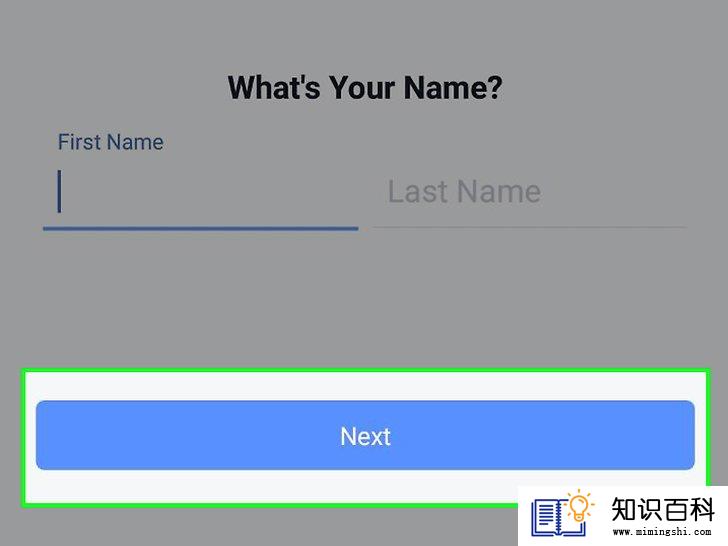Click the blue Next button
Viewport: 728px width, 546px height.
(365, 435)
